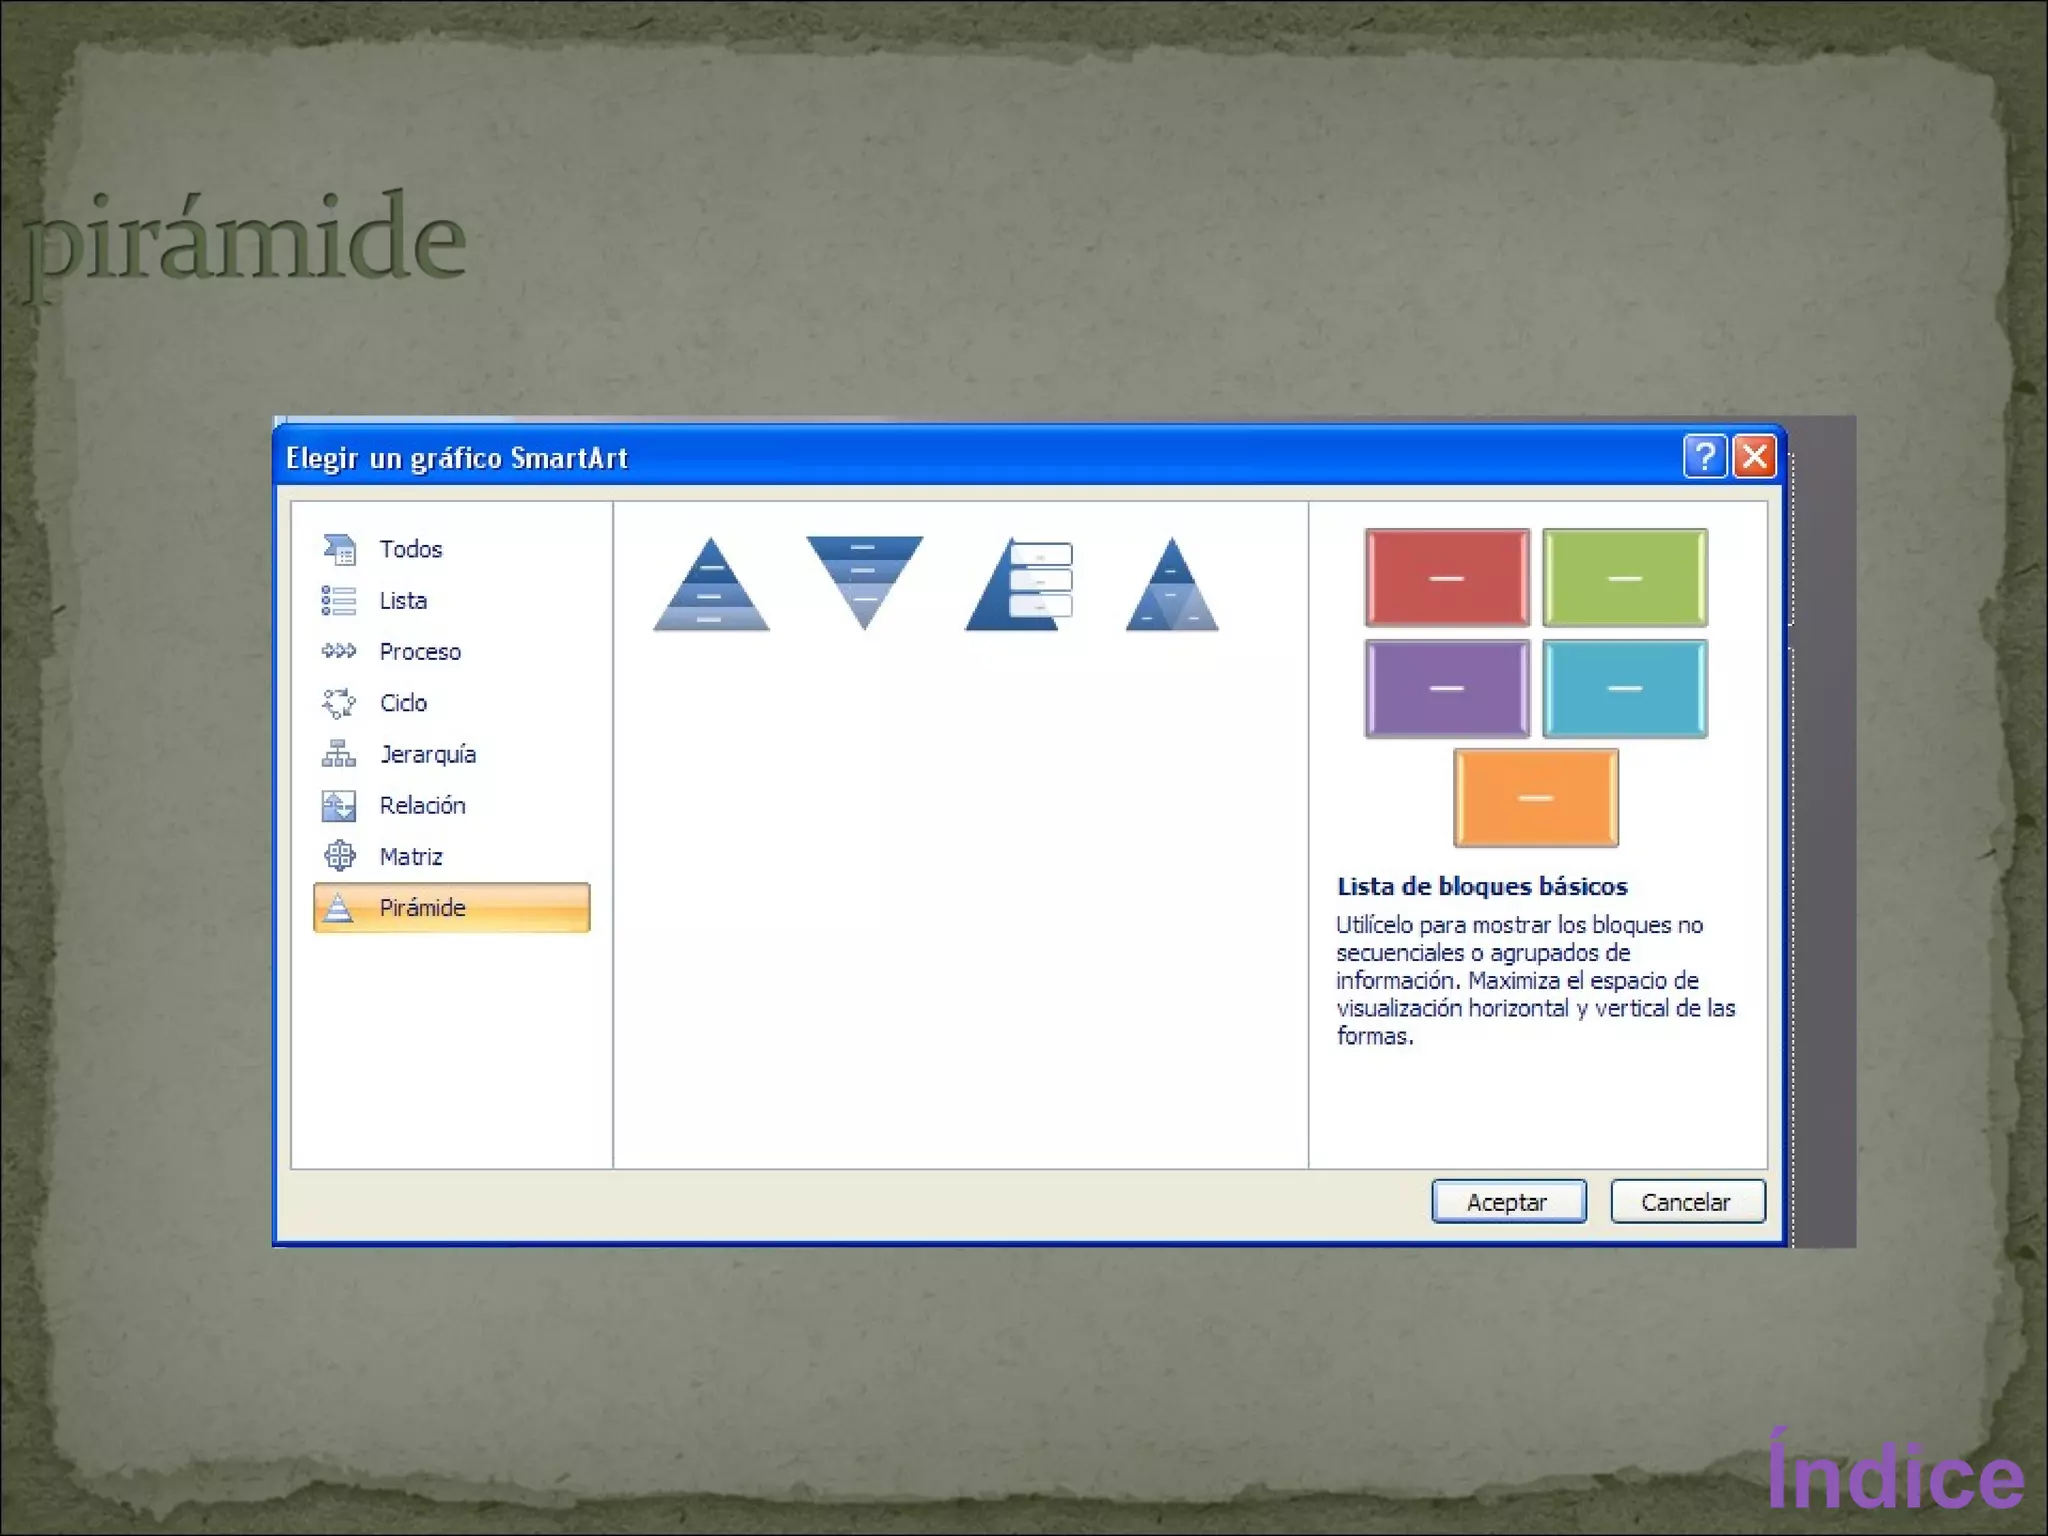Select the highlighted Pirámide category
The height and width of the screenshot is (1536, 2048).
click(451, 907)
